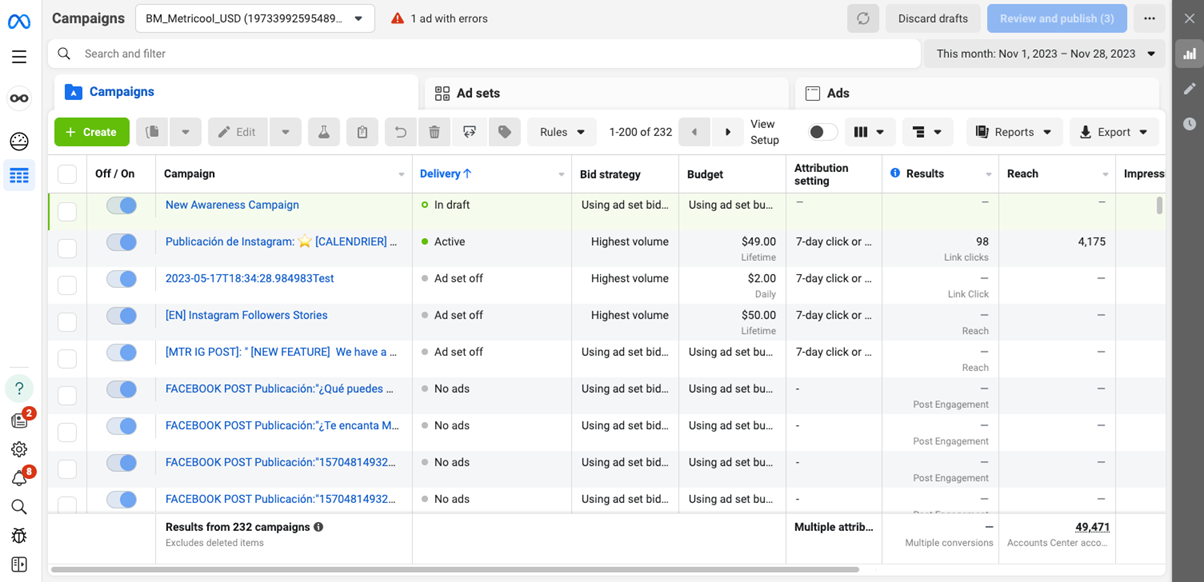The image size is (1204, 582).
Task: Open the Rules dropdown
Action: [x=561, y=131]
